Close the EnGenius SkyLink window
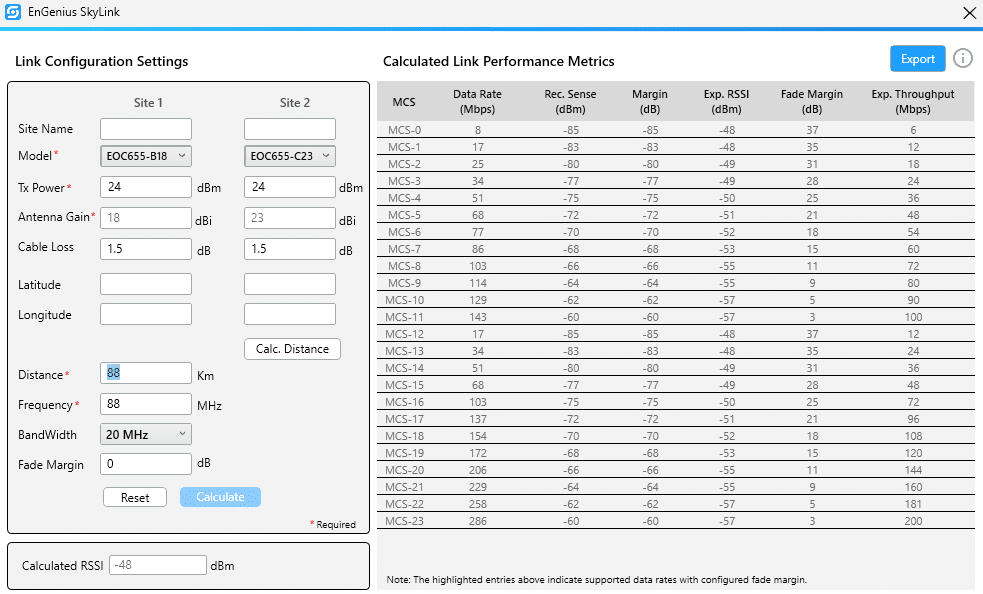This screenshot has height=594, width=983. pyautogui.click(x=969, y=13)
